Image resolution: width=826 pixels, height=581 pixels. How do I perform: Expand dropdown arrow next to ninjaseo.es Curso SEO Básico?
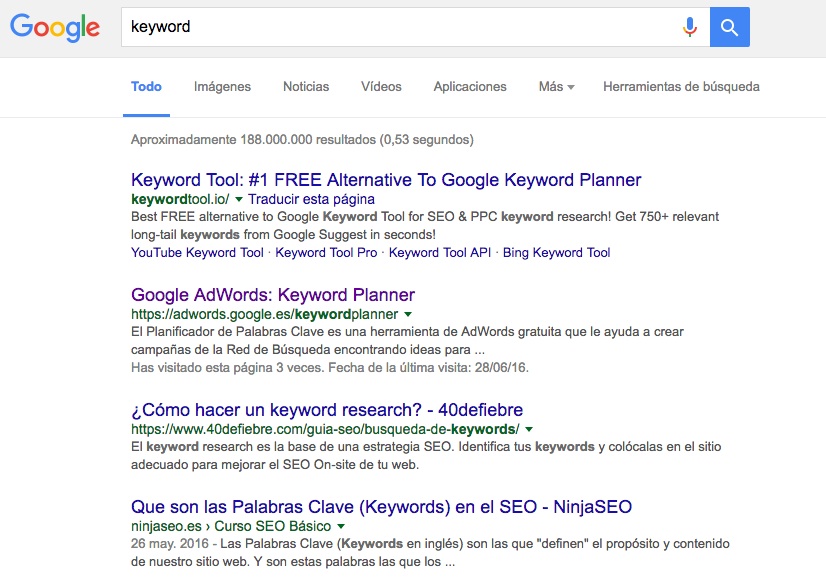click(x=341, y=526)
